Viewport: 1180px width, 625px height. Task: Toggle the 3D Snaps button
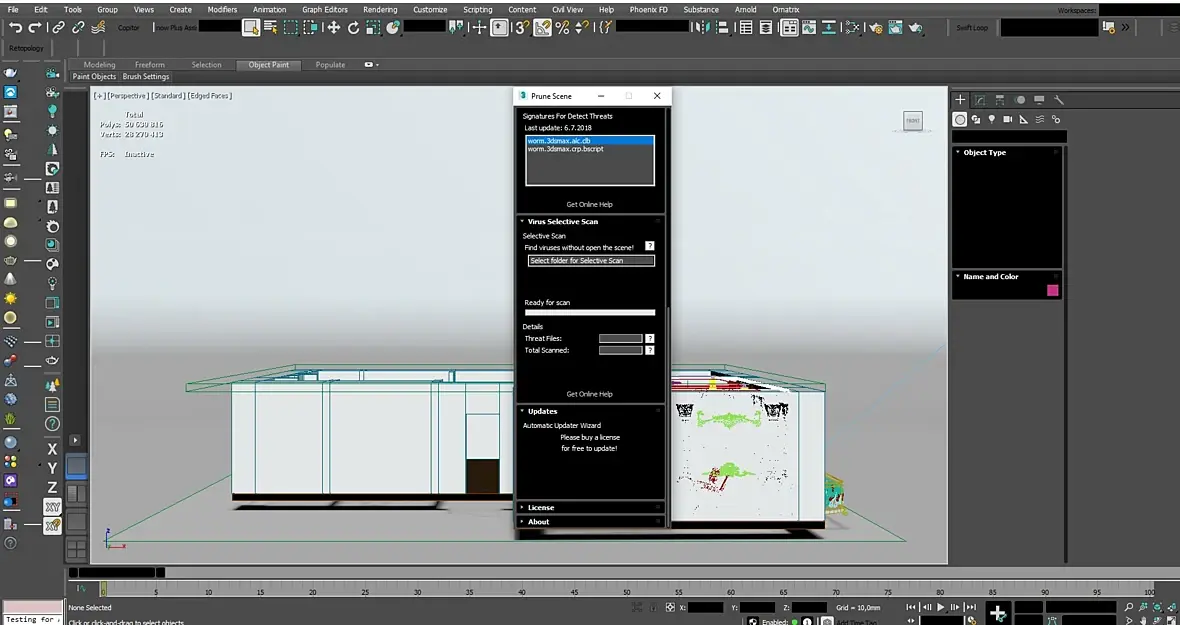pyautogui.click(x=522, y=28)
